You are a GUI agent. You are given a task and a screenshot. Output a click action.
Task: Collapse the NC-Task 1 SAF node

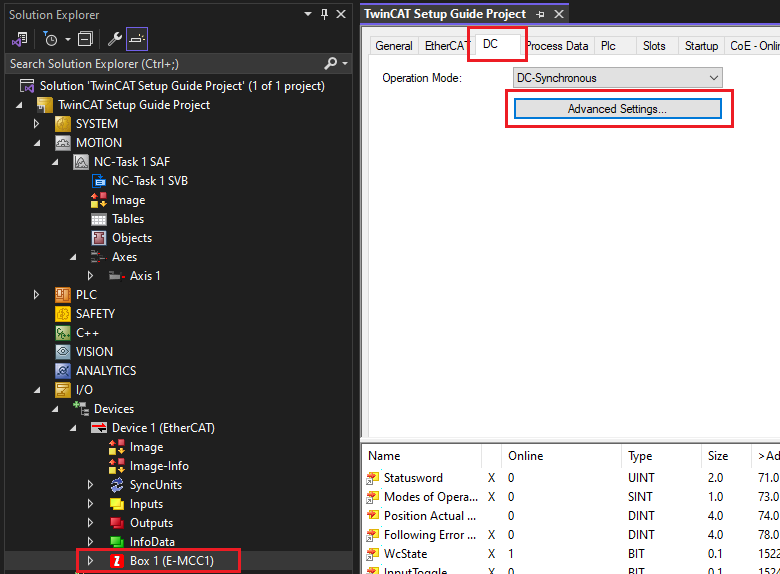(x=55, y=162)
